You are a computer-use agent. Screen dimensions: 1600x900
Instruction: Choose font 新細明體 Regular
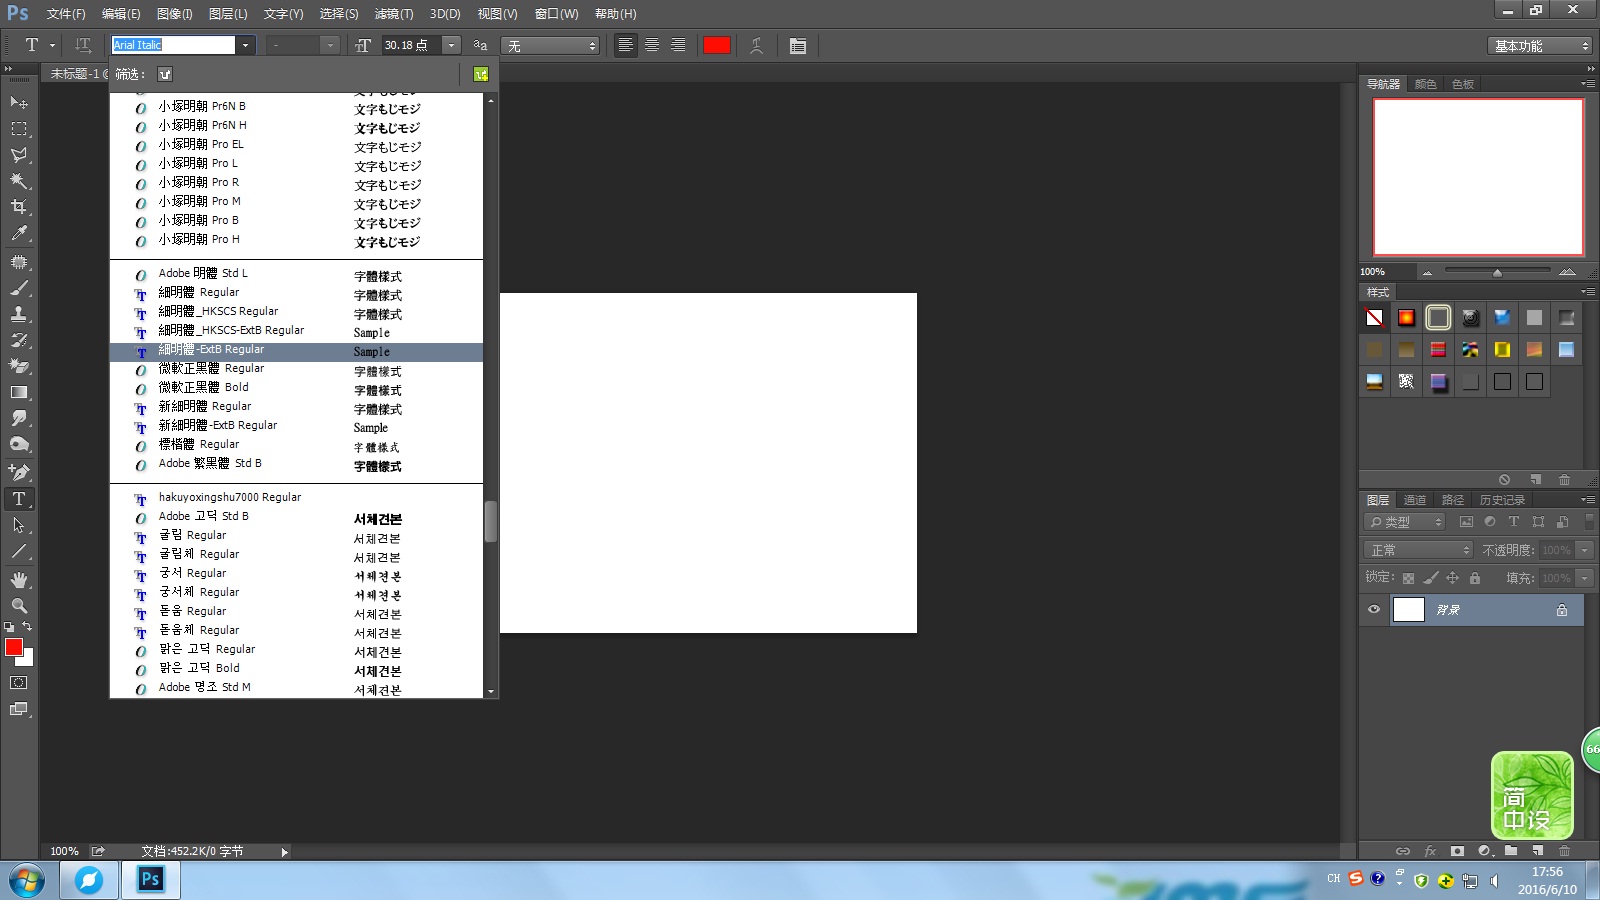point(296,407)
